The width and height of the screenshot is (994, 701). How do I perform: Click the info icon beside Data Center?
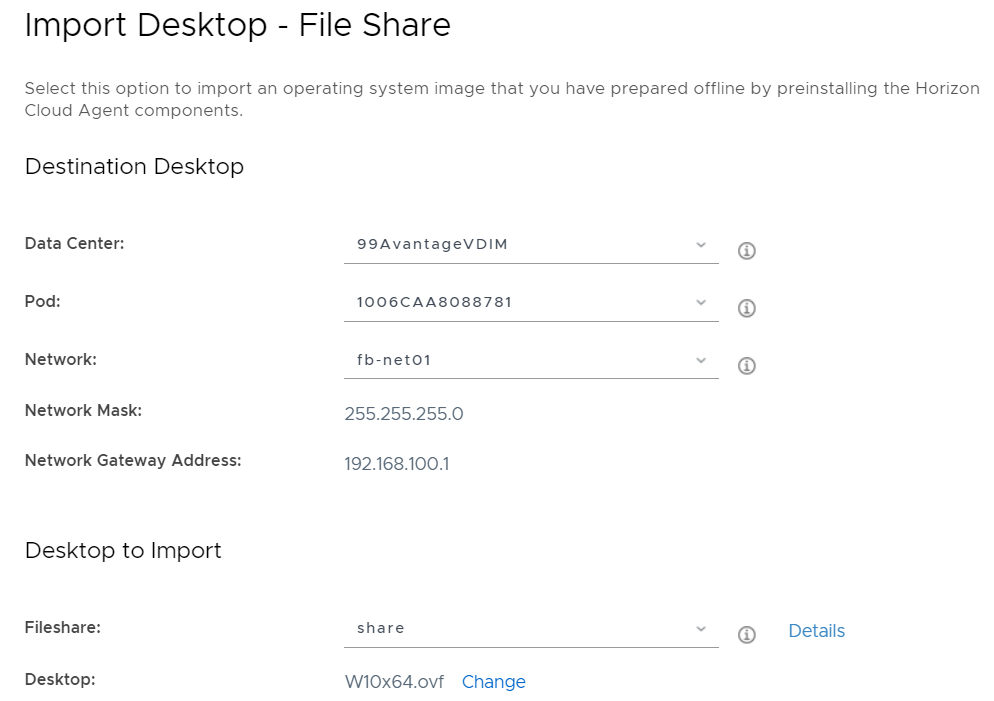pos(746,250)
